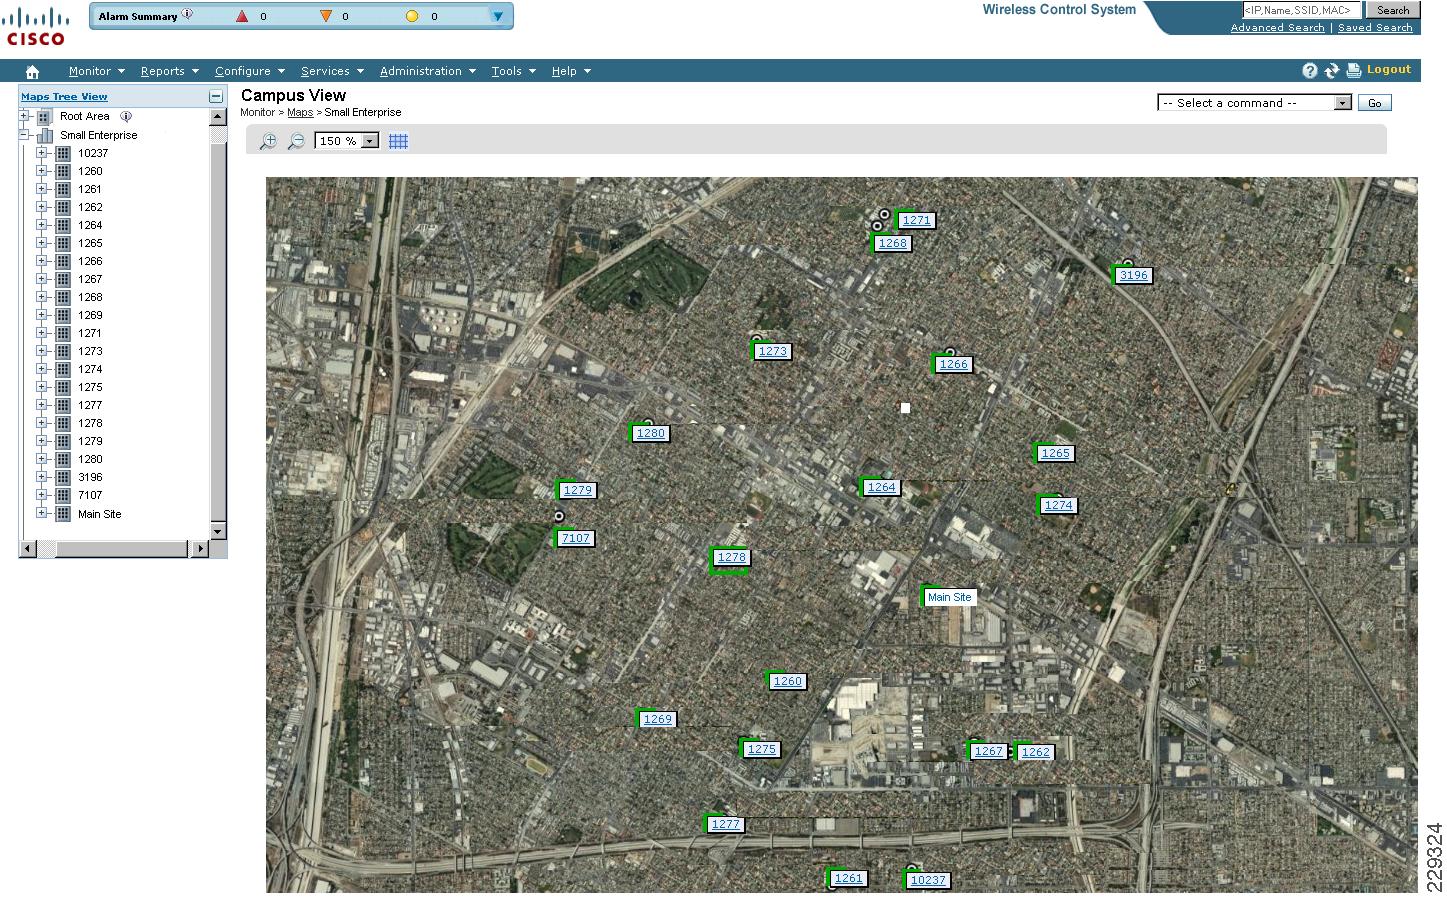The image size is (1447, 903).
Task: Click the Alarm Summary info icon
Action: 187,14
